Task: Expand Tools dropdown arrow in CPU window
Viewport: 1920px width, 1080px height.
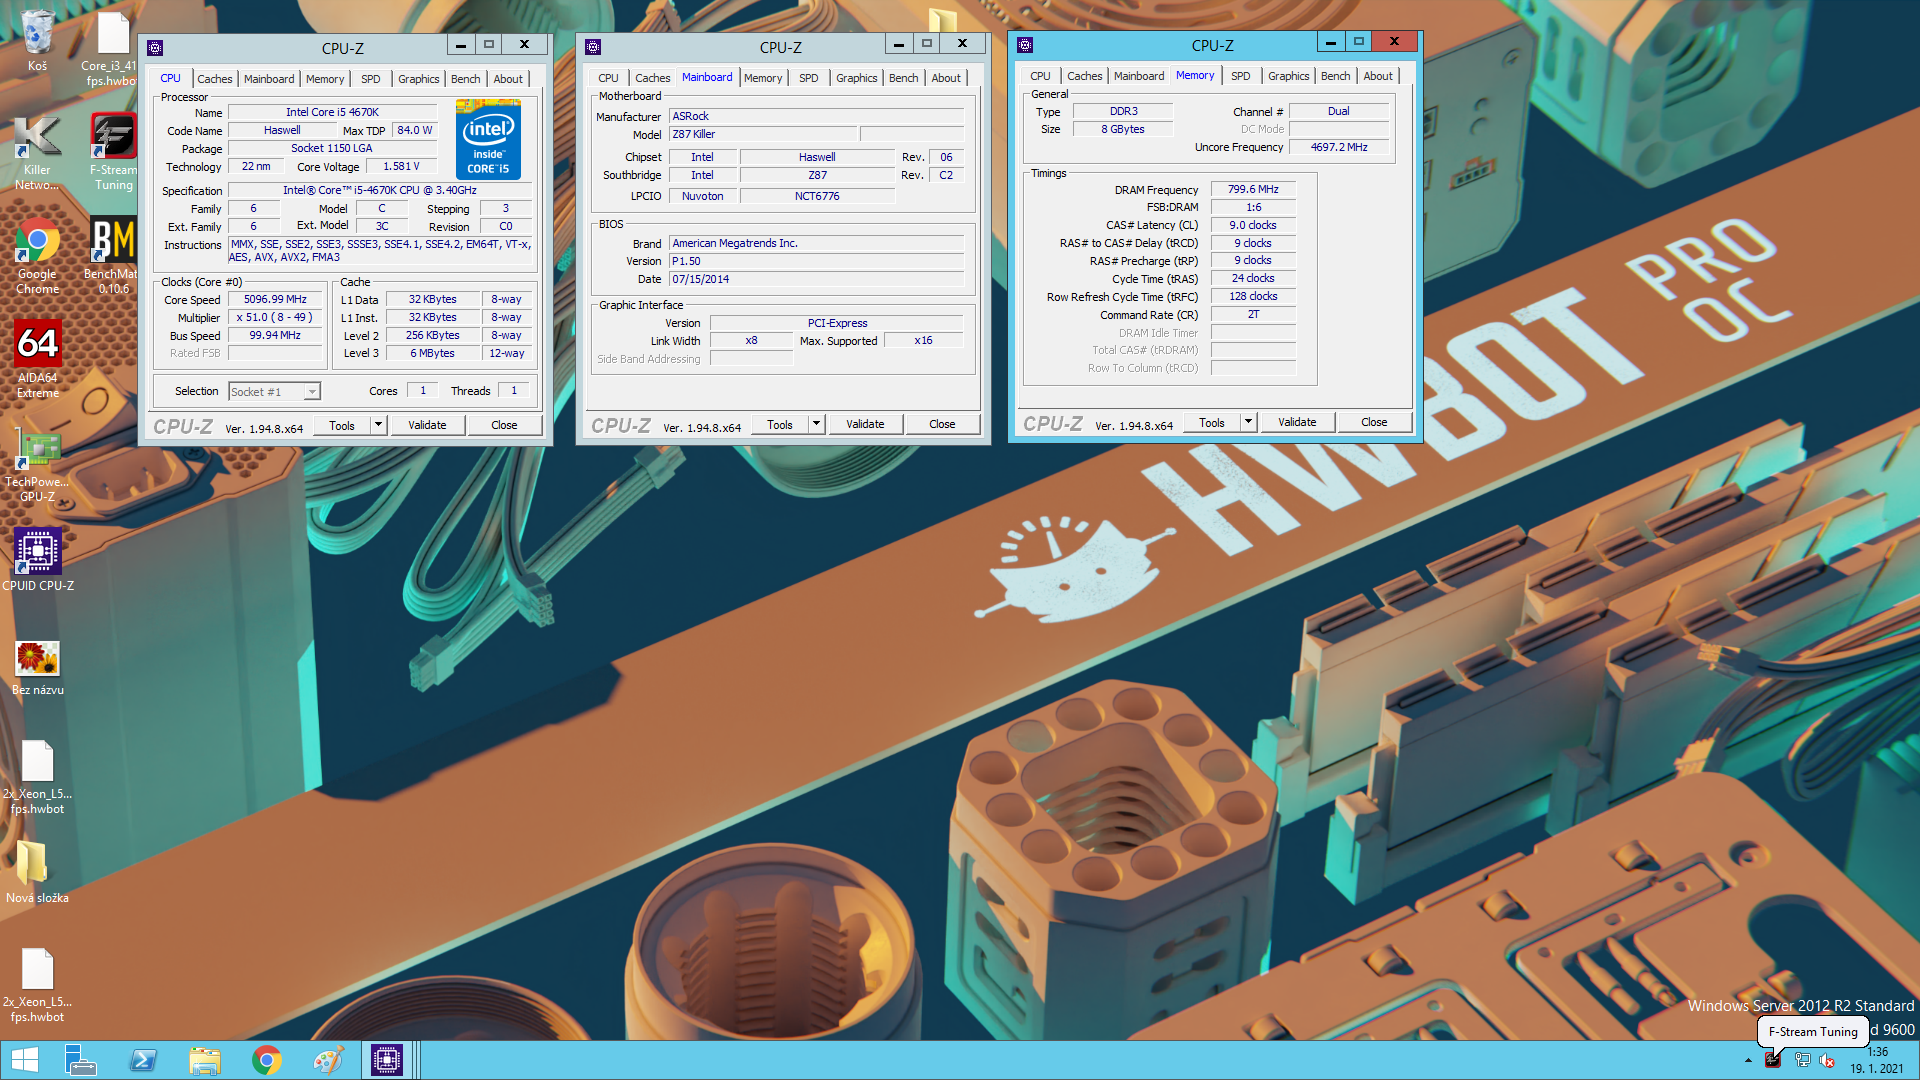Action: [378, 425]
